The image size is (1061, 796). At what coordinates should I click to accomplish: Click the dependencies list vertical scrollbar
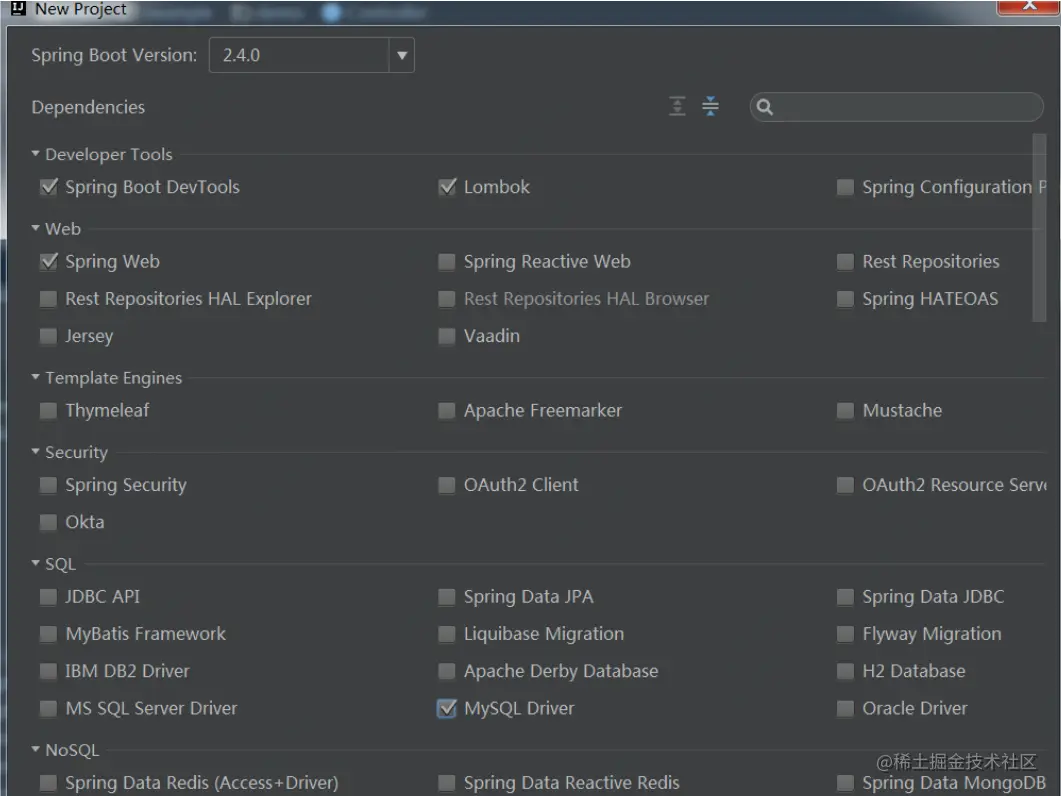click(x=1039, y=227)
